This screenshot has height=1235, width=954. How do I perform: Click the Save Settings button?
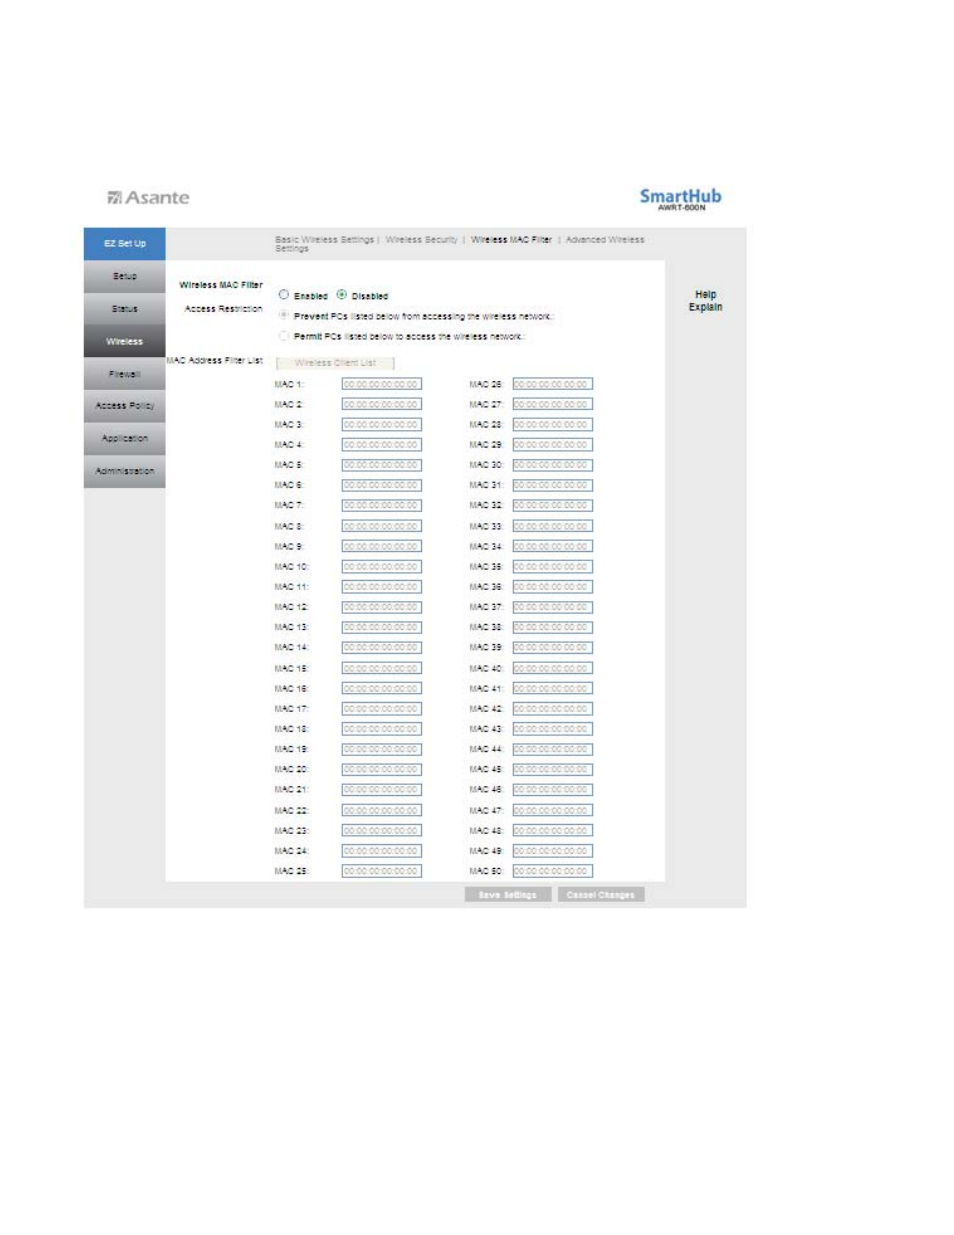click(x=507, y=895)
